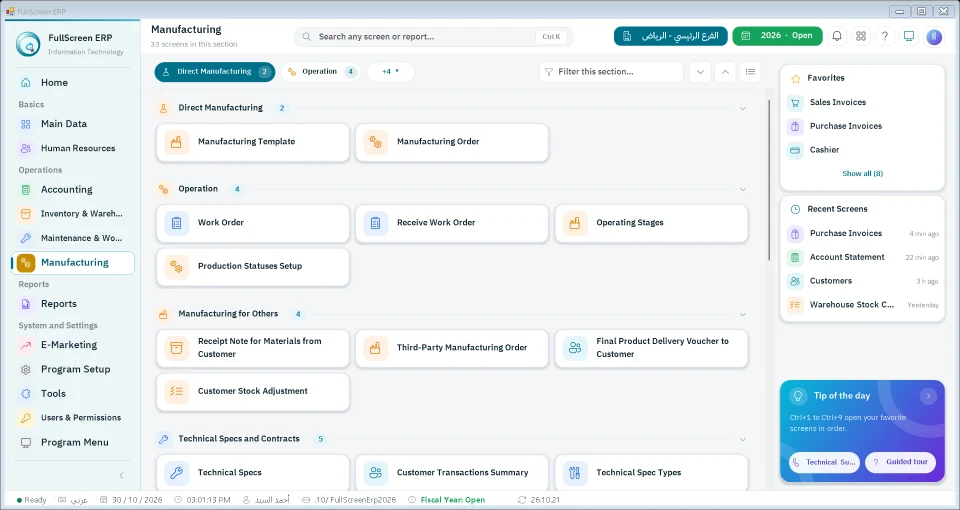
Task: Open the user profile avatar
Action: 934,37
